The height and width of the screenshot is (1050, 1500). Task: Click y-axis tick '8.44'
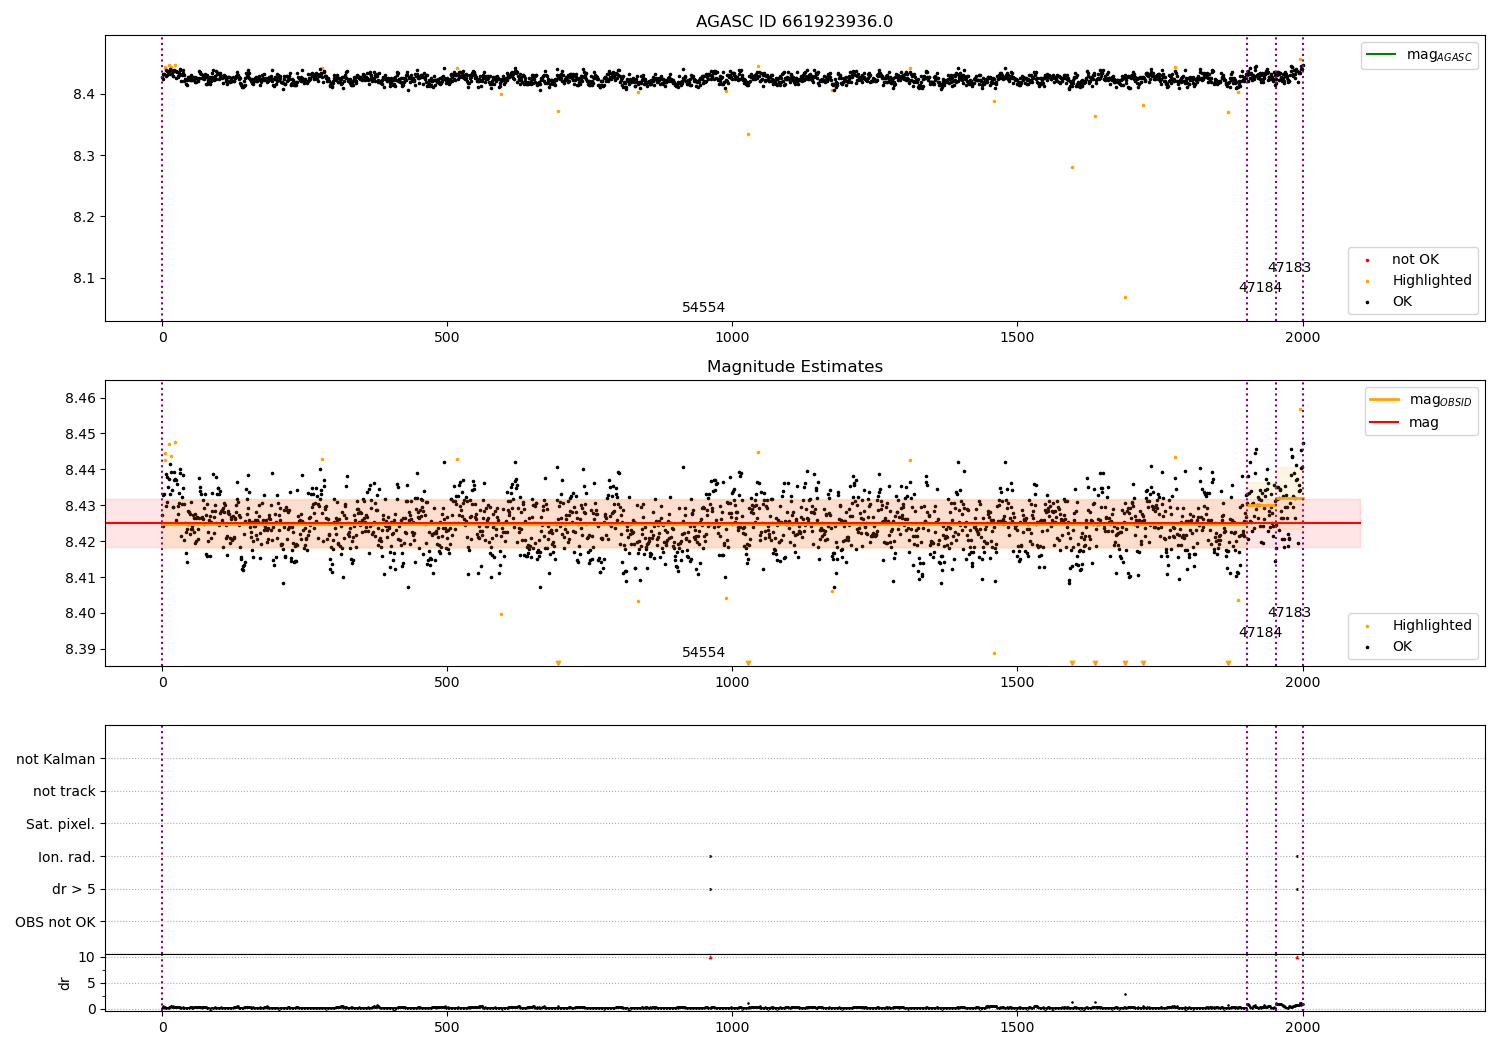[80, 470]
